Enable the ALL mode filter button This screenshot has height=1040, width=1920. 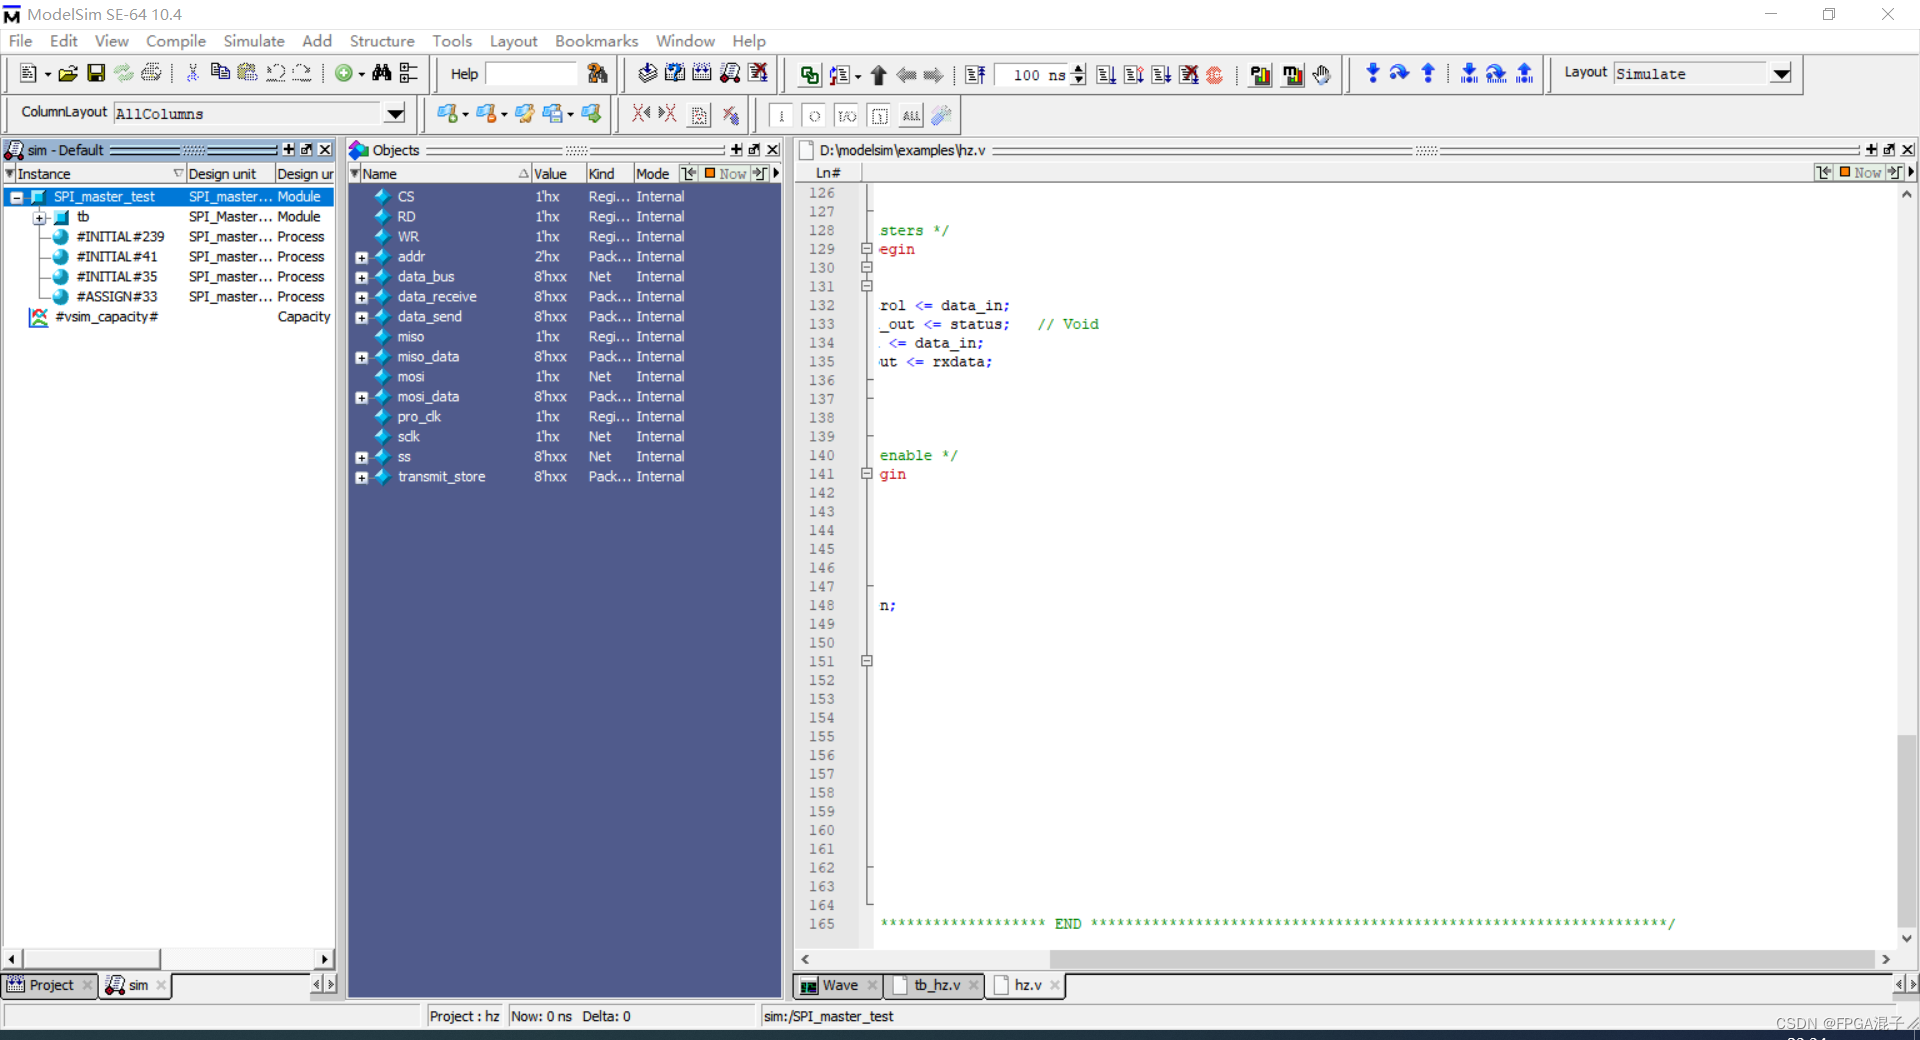point(911,116)
